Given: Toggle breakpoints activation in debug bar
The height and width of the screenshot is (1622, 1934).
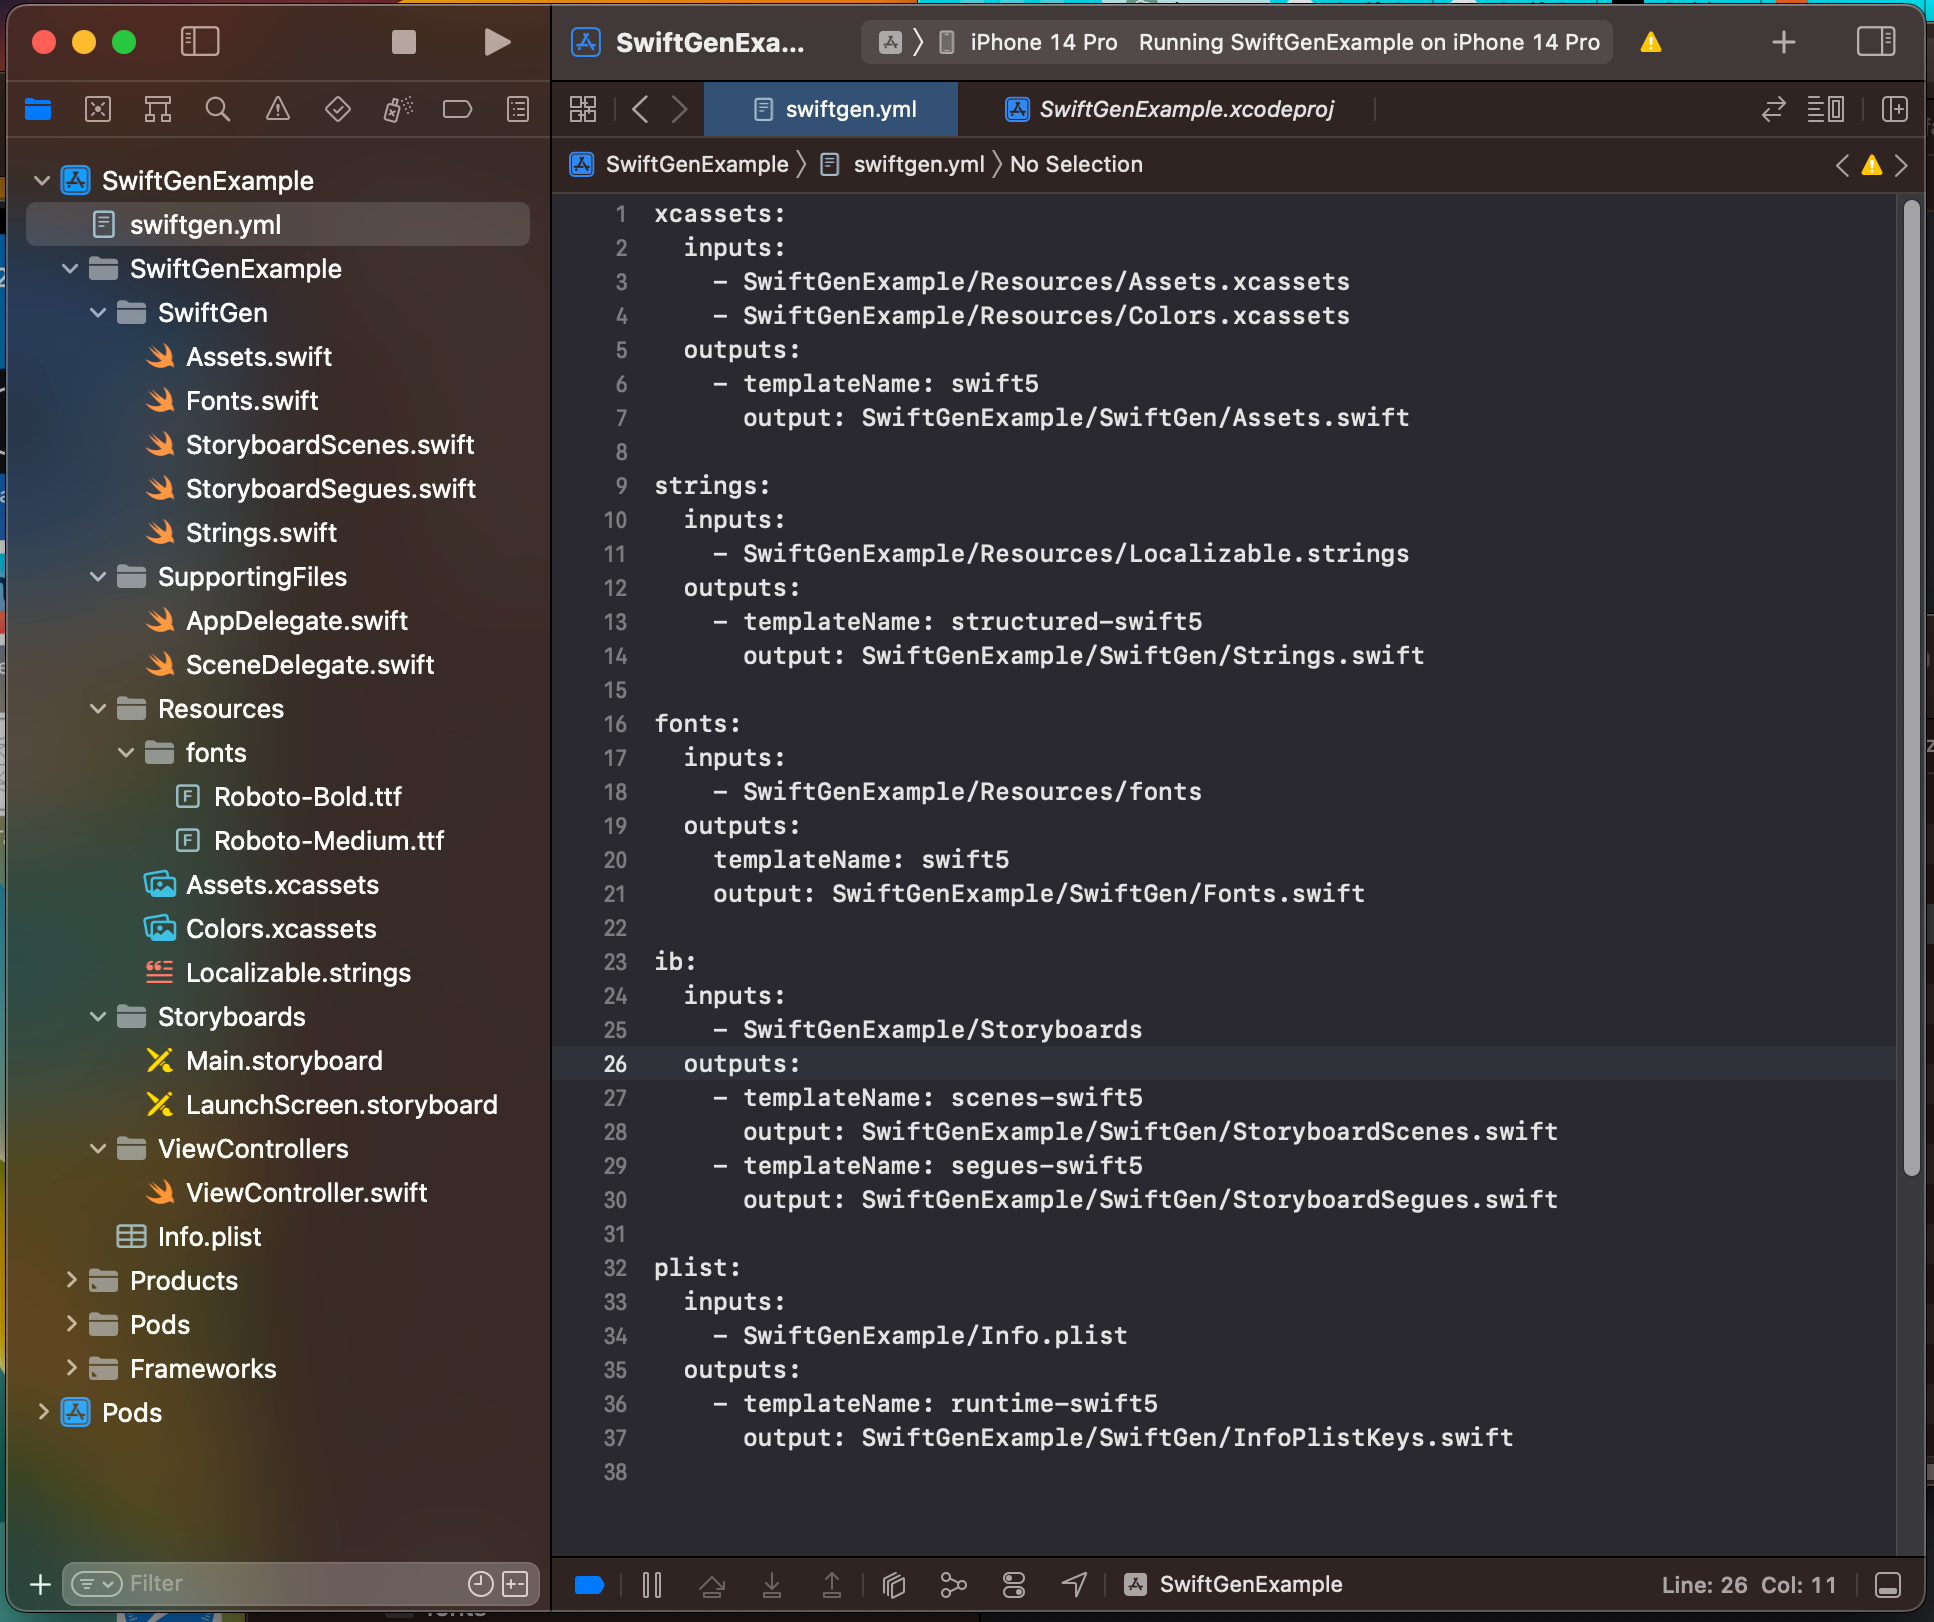Looking at the screenshot, I should tap(589, 1585).
